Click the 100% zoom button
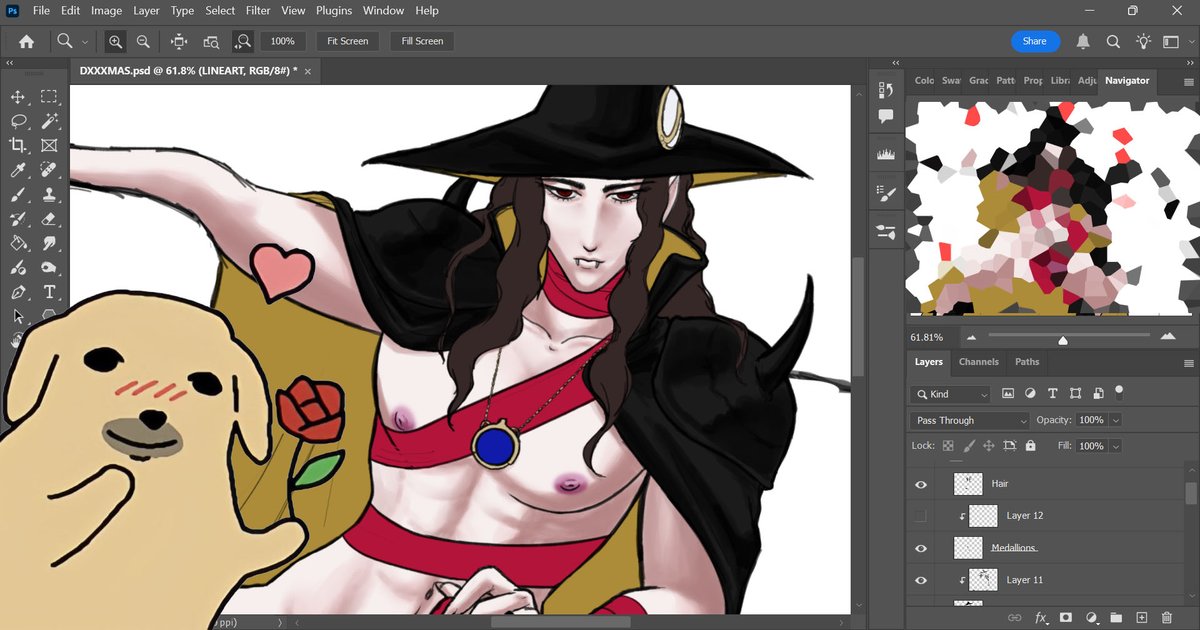1200x630 pixels. 283,41
